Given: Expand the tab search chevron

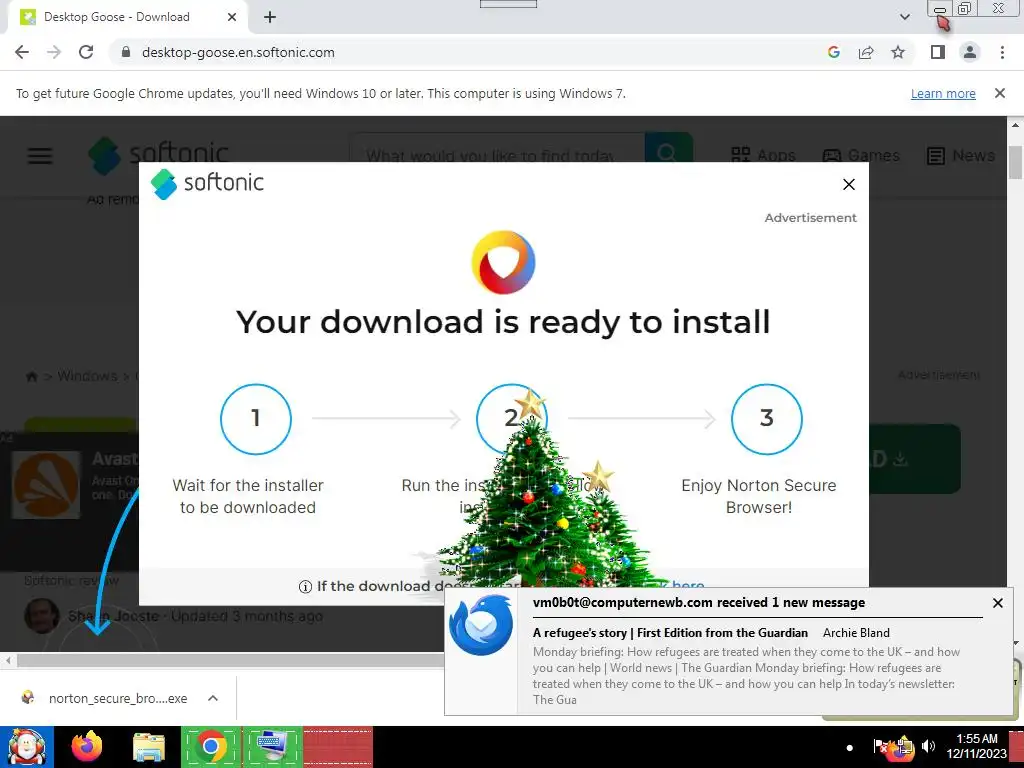Looking at the screenshot, I should pos(904,17).
